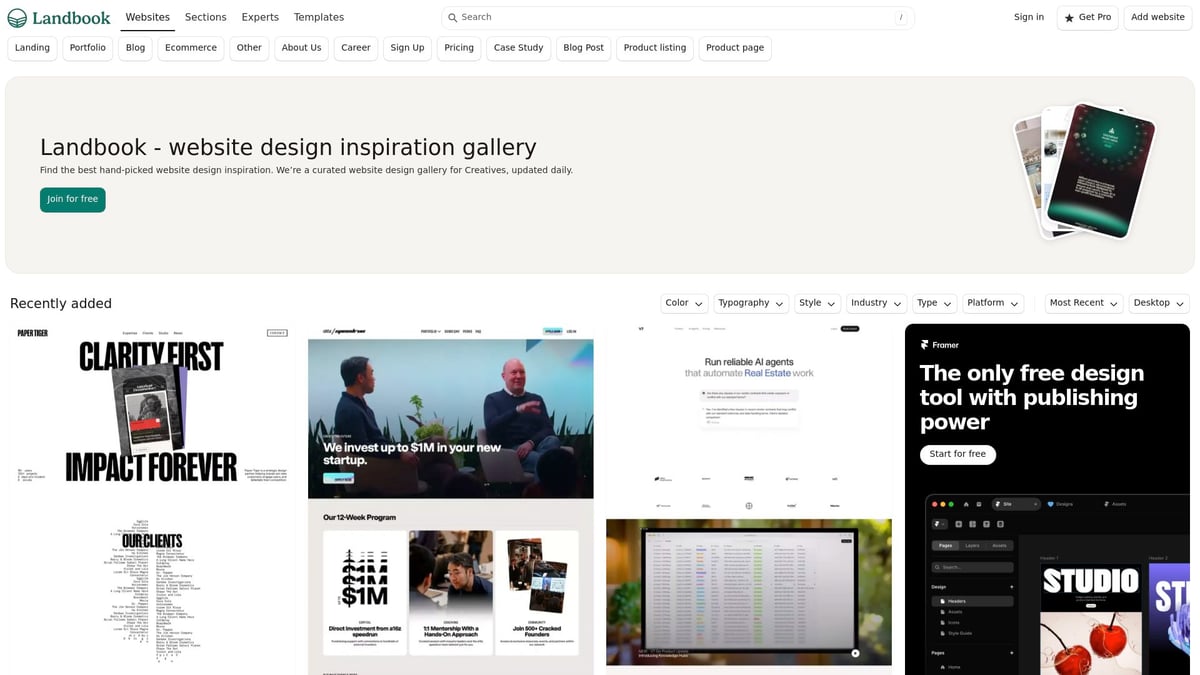The height and width of the screenshot is (675, 1200).
Task: Expand the Style filter dropdown
Action: pos(816,302)
